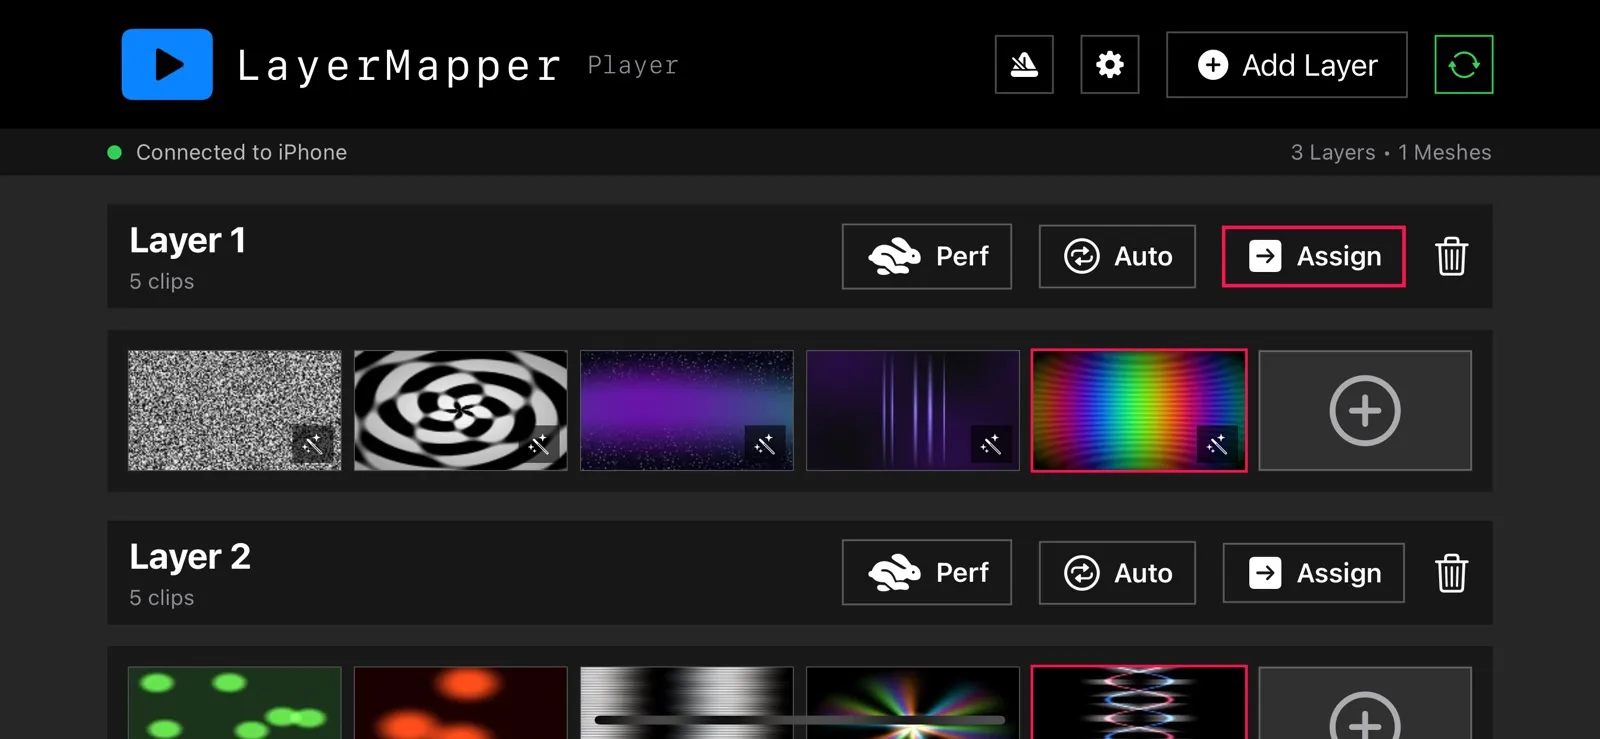Click the Layer 1 title
Screen dimensions: 1600x739
[x=187, y=241]
